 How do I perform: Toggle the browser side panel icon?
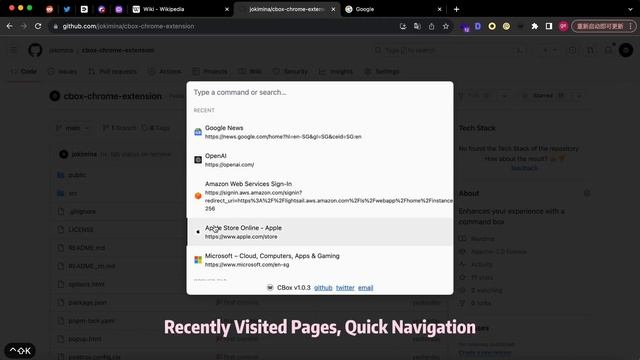(x=549, y=26)
